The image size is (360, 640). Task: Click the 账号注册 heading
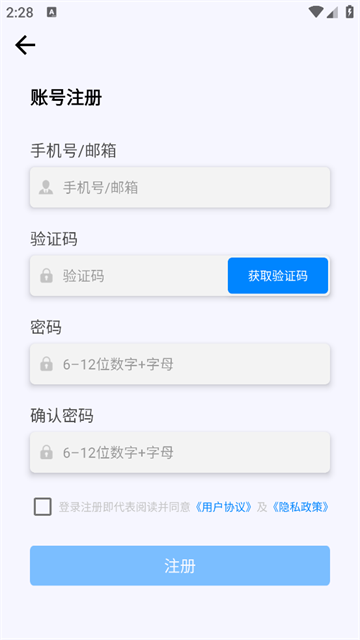point(66,98)
